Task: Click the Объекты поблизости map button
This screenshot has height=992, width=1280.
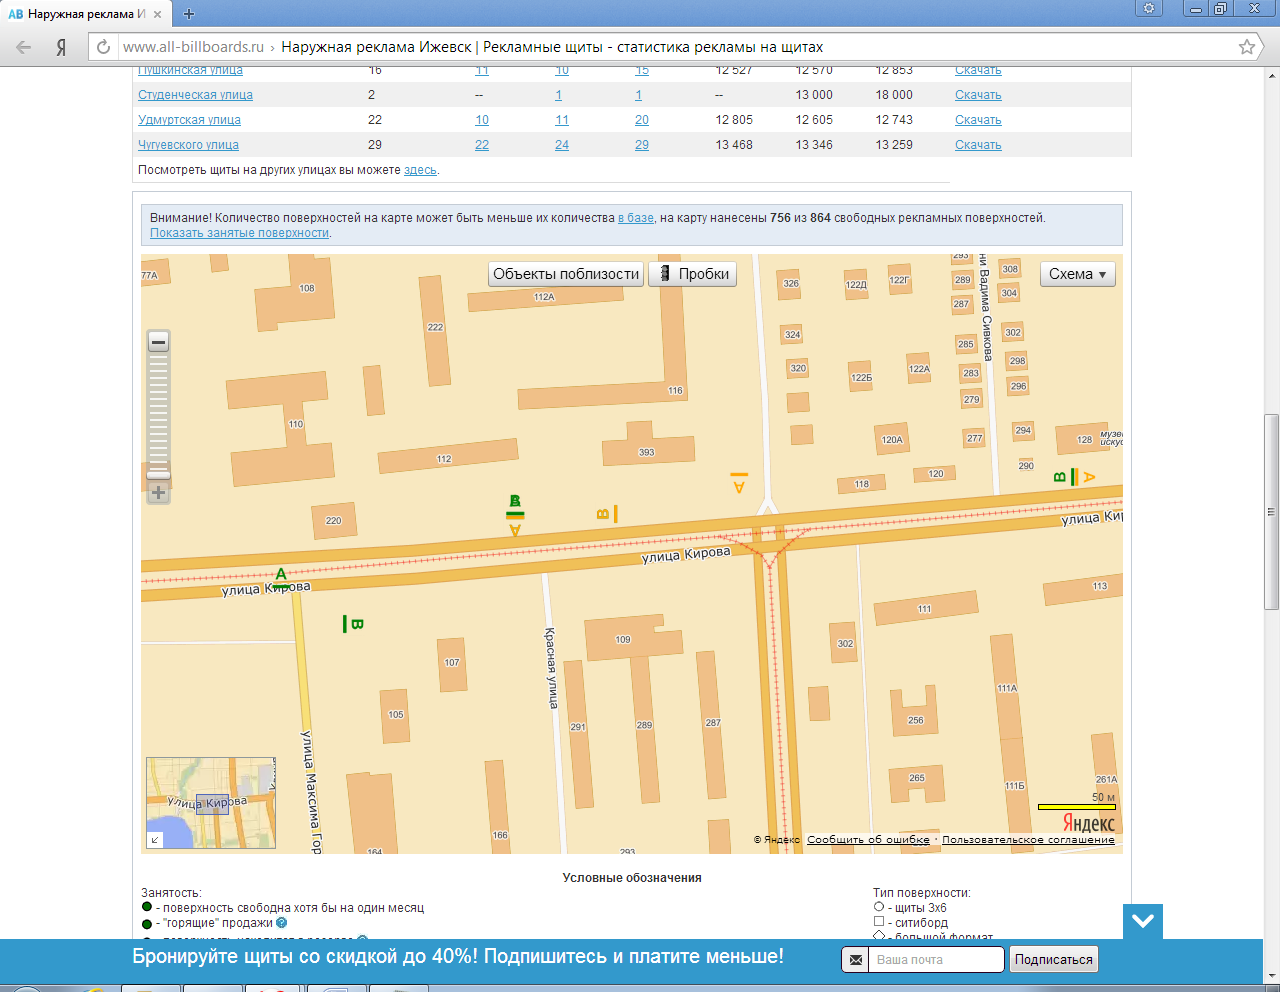Action: click(565, 274)
